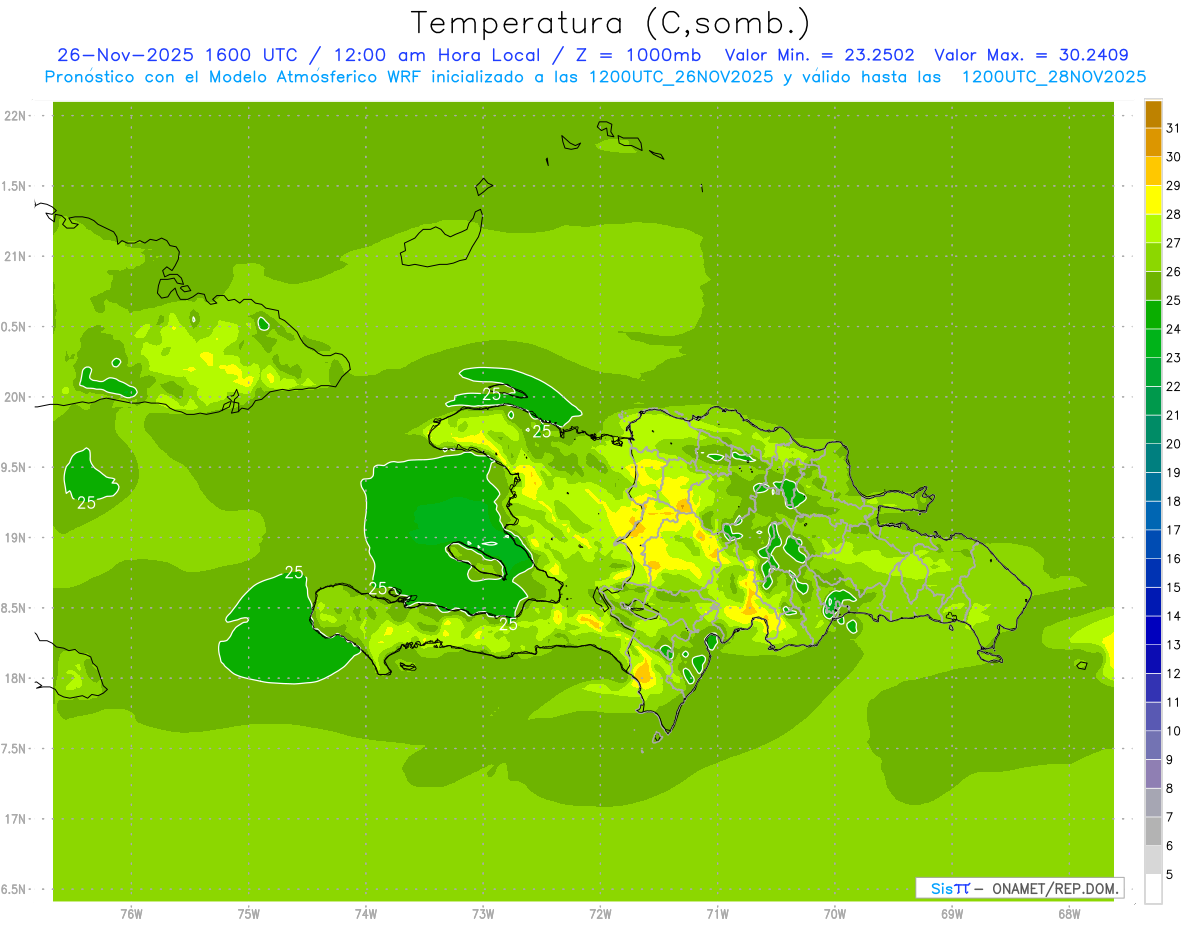Image resolution: width=1200 pixels, height=927 pixels.
Task: Click the 22N latitude axis label
Action: tap(16, 116)
